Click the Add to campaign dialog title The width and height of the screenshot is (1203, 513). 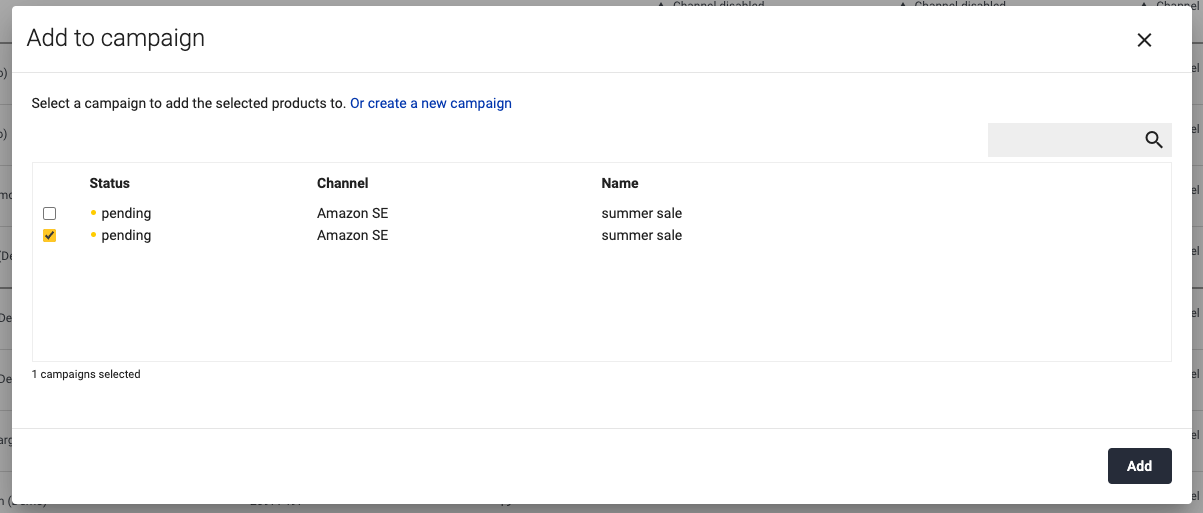coord(116,38)
